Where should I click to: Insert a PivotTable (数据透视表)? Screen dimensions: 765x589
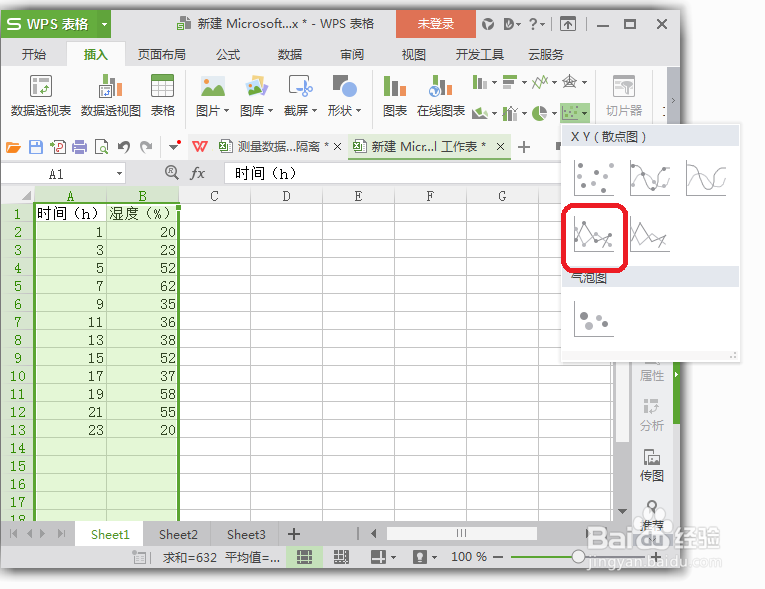41,96
